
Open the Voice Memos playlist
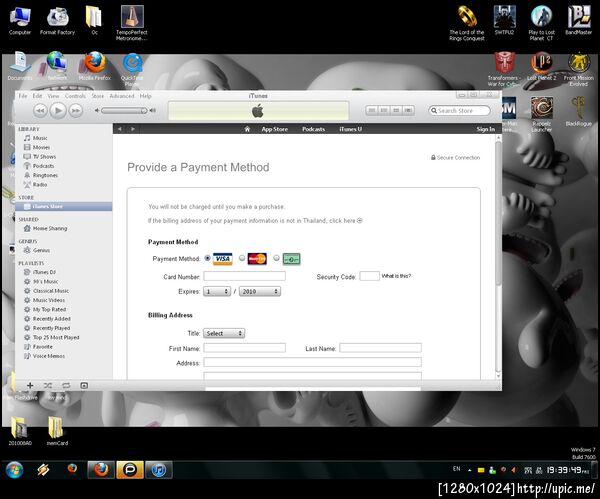[x=49, y=356]
